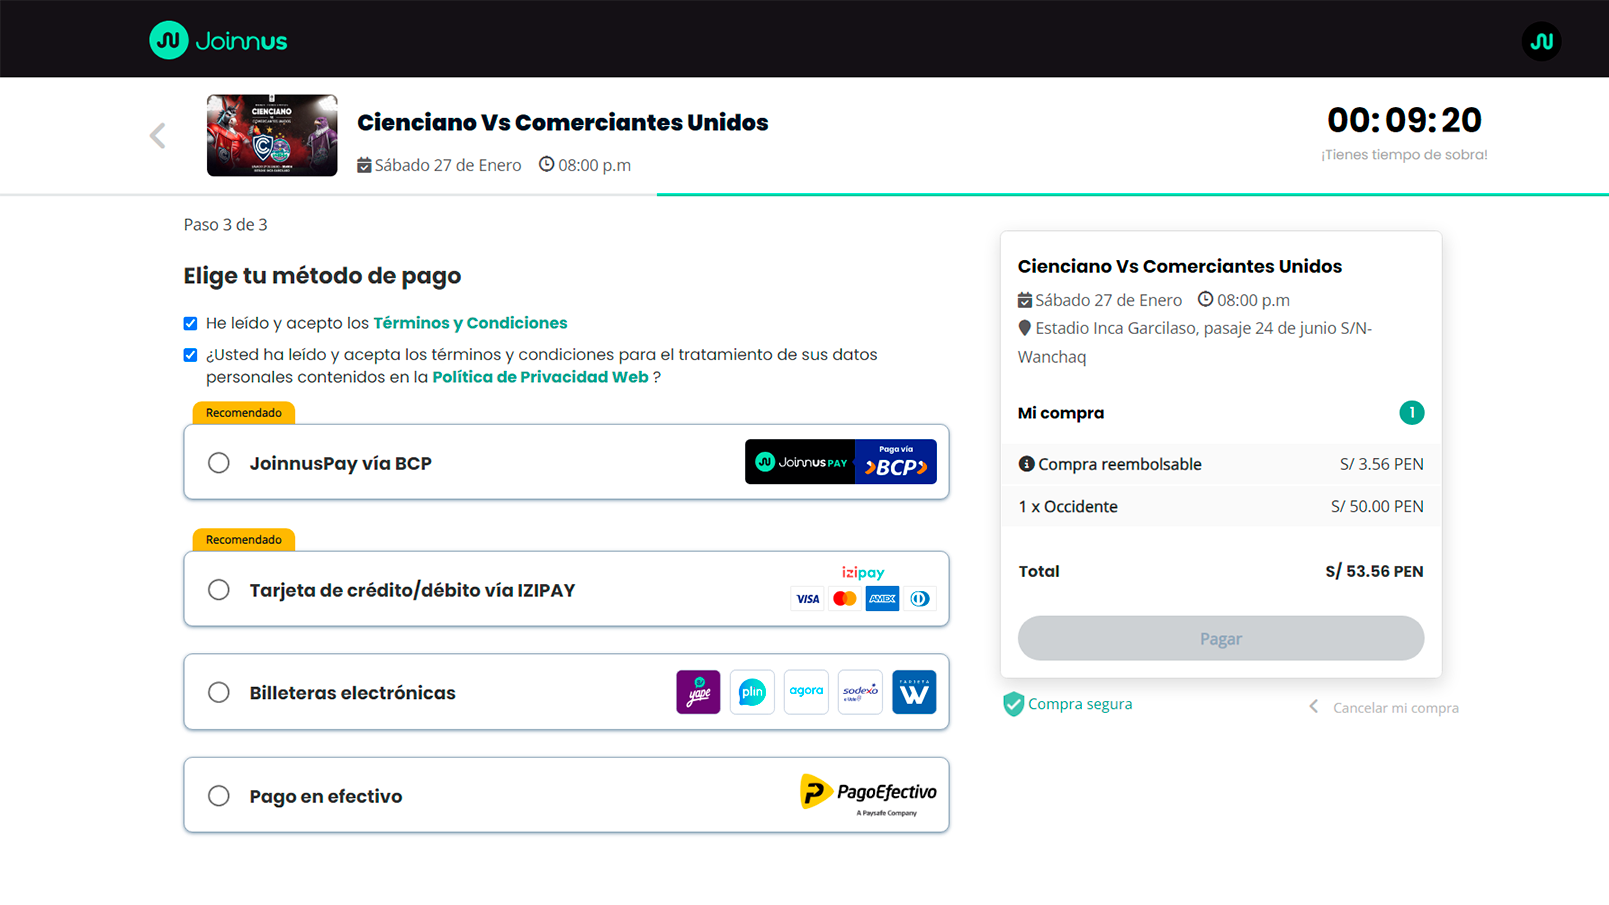Select the Pago en efectivo radio button

(219, 795)
